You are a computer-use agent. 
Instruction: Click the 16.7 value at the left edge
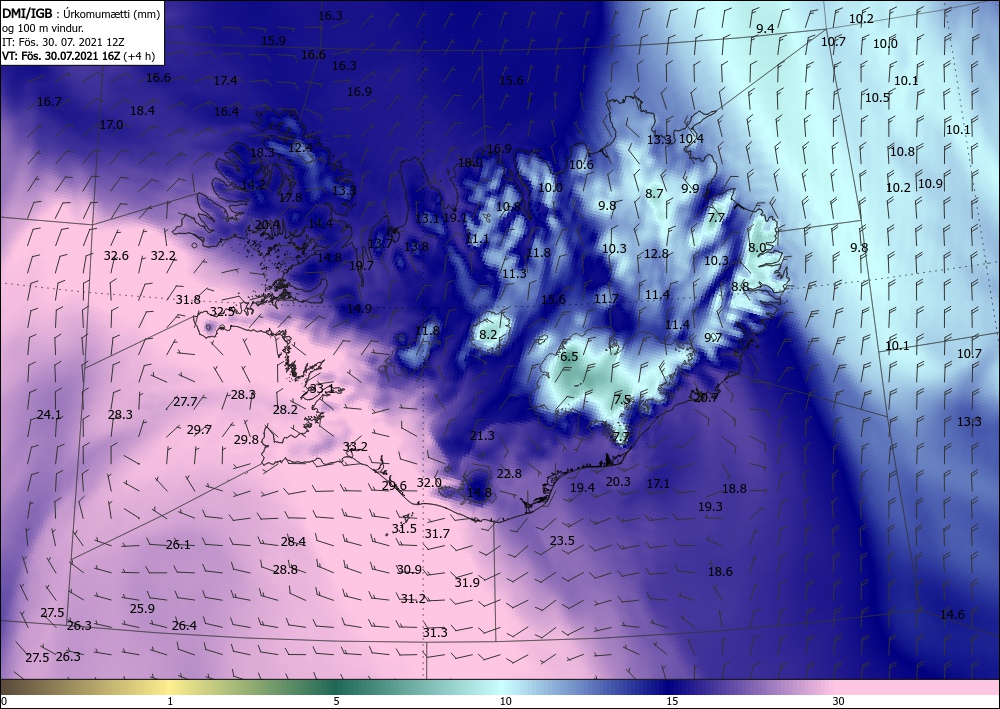(49, 101)
